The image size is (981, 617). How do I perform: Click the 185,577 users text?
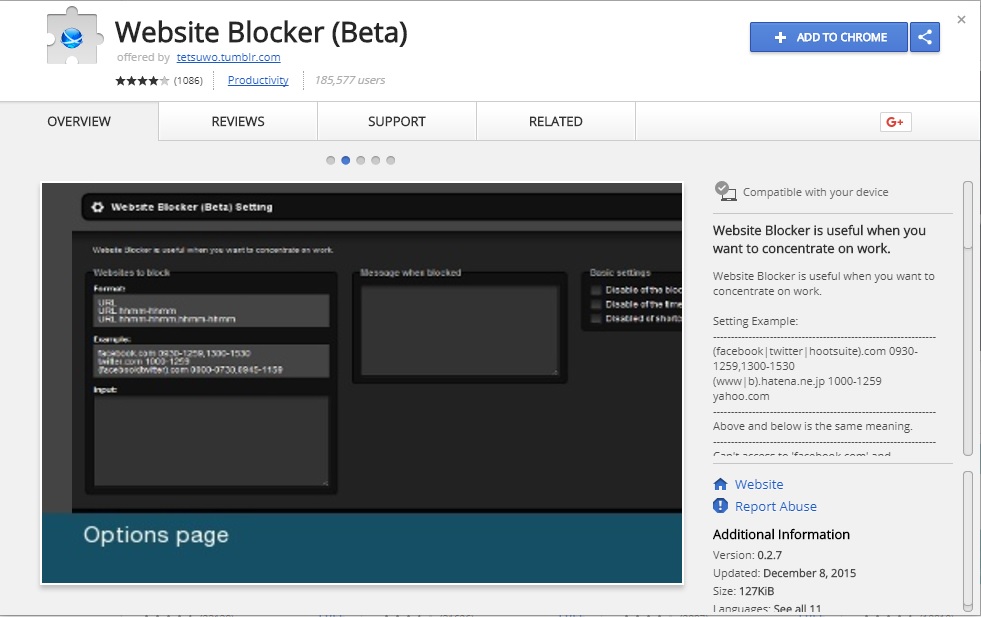coord(350,80)
